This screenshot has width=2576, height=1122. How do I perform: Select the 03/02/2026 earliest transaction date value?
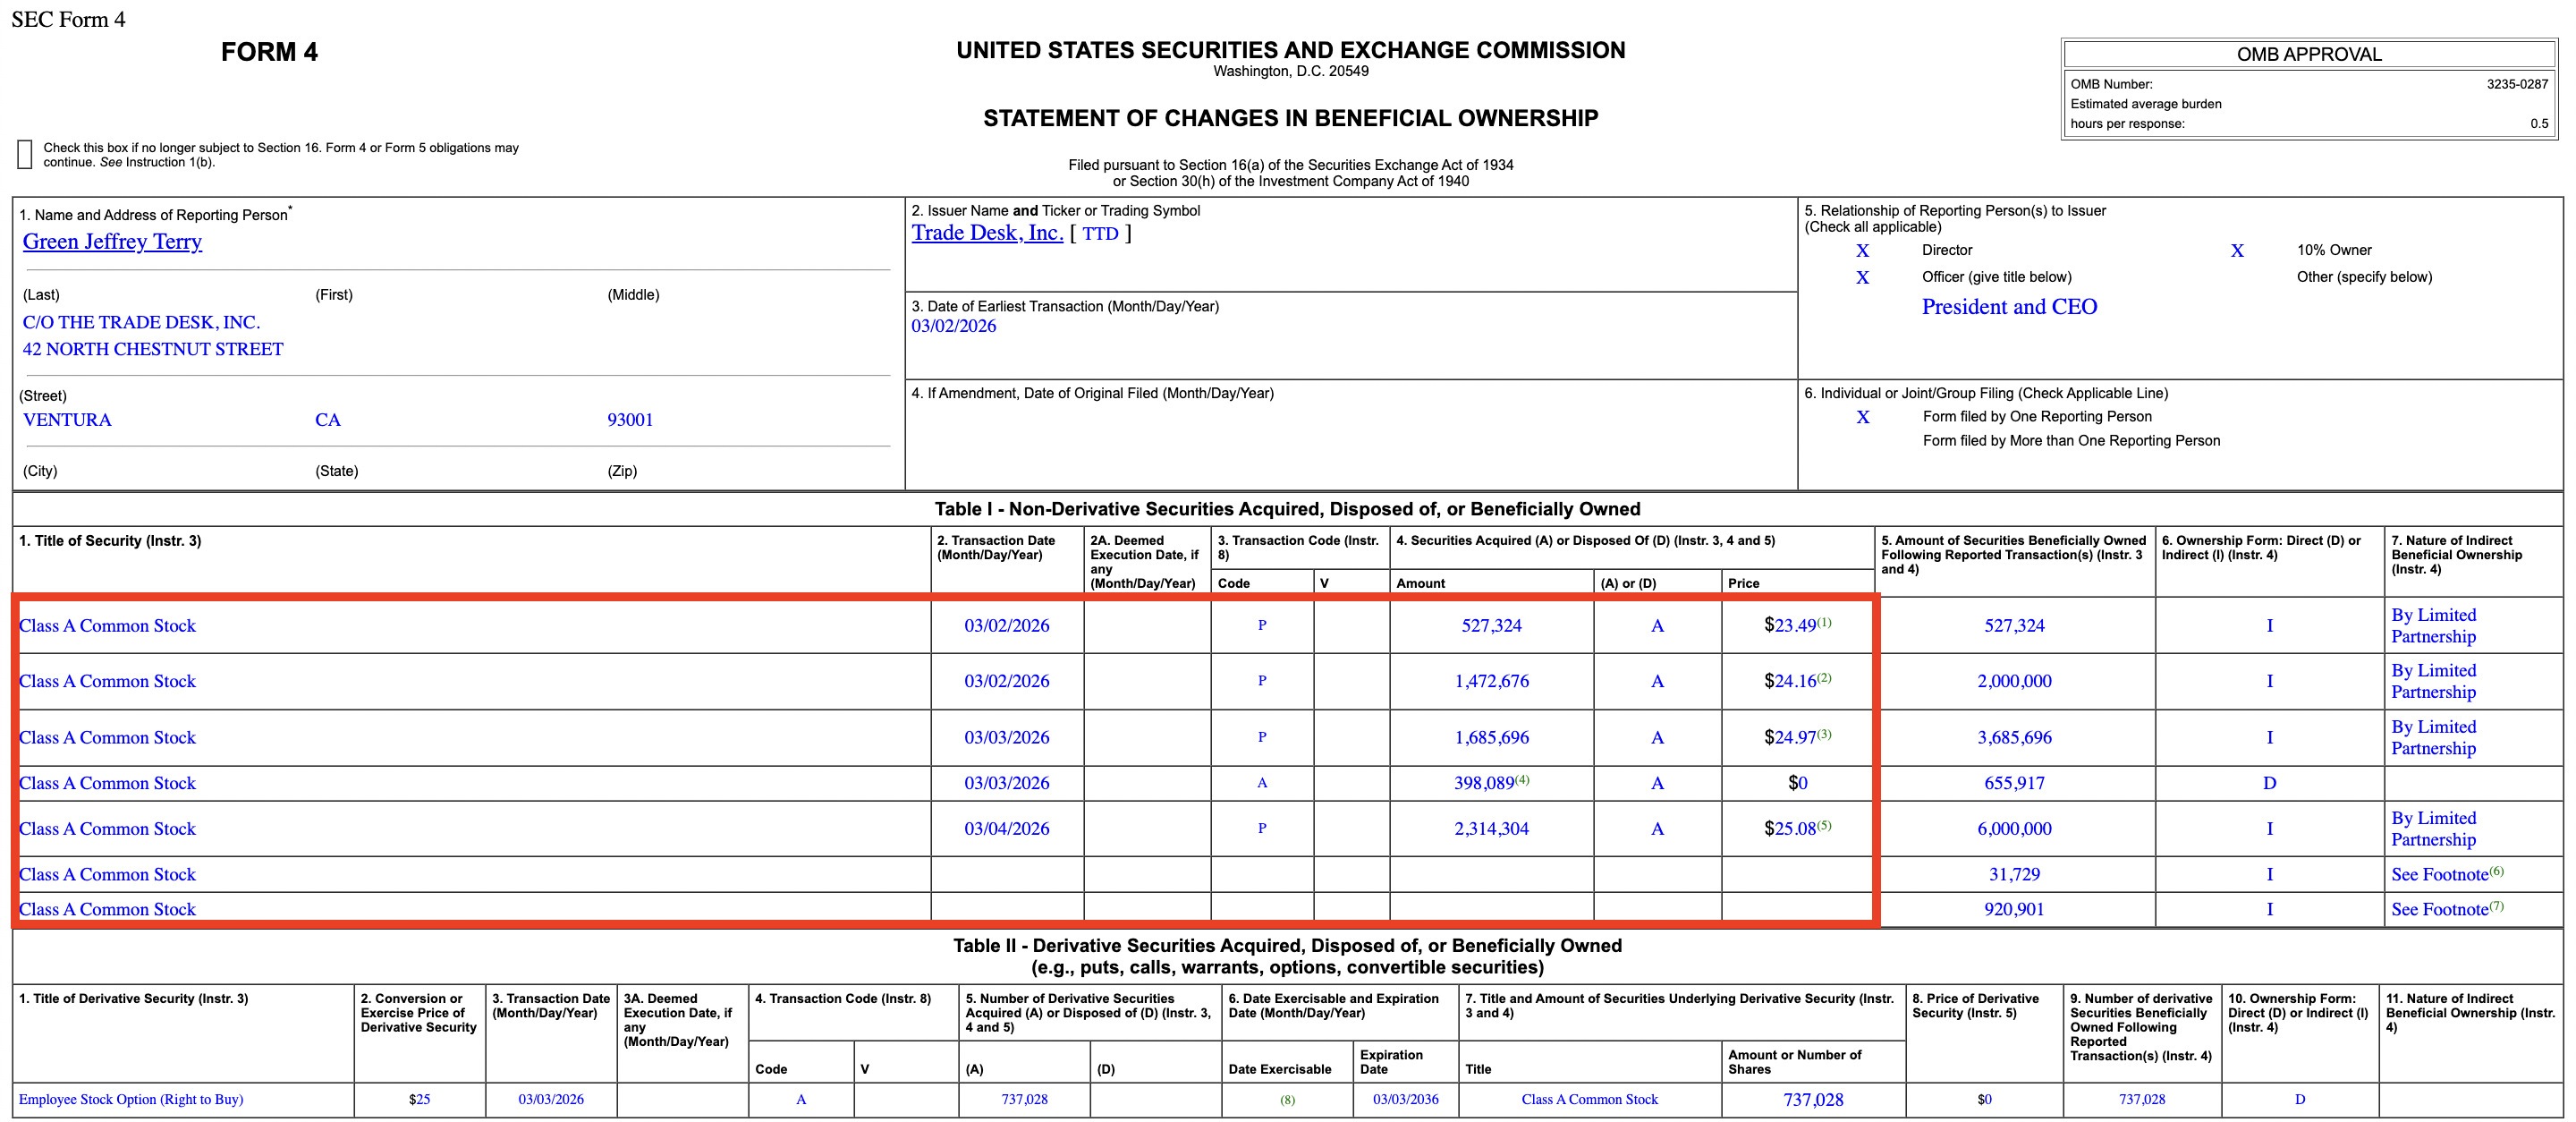pos(953,326)
